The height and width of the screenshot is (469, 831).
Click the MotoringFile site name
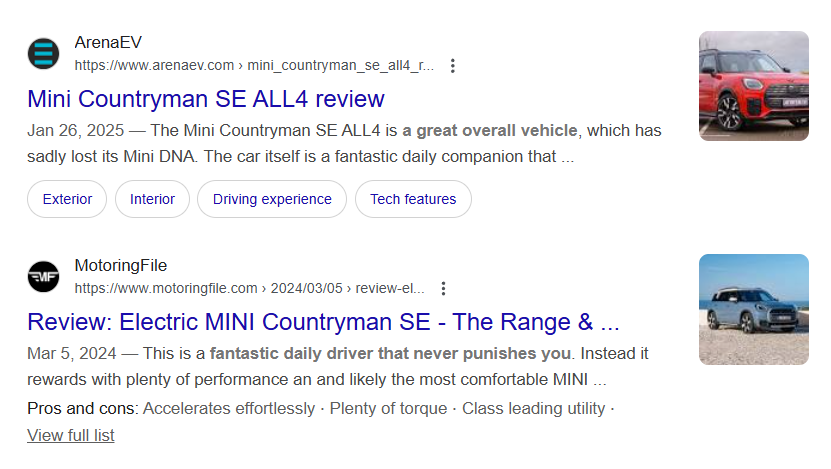[x=121, y=266]
